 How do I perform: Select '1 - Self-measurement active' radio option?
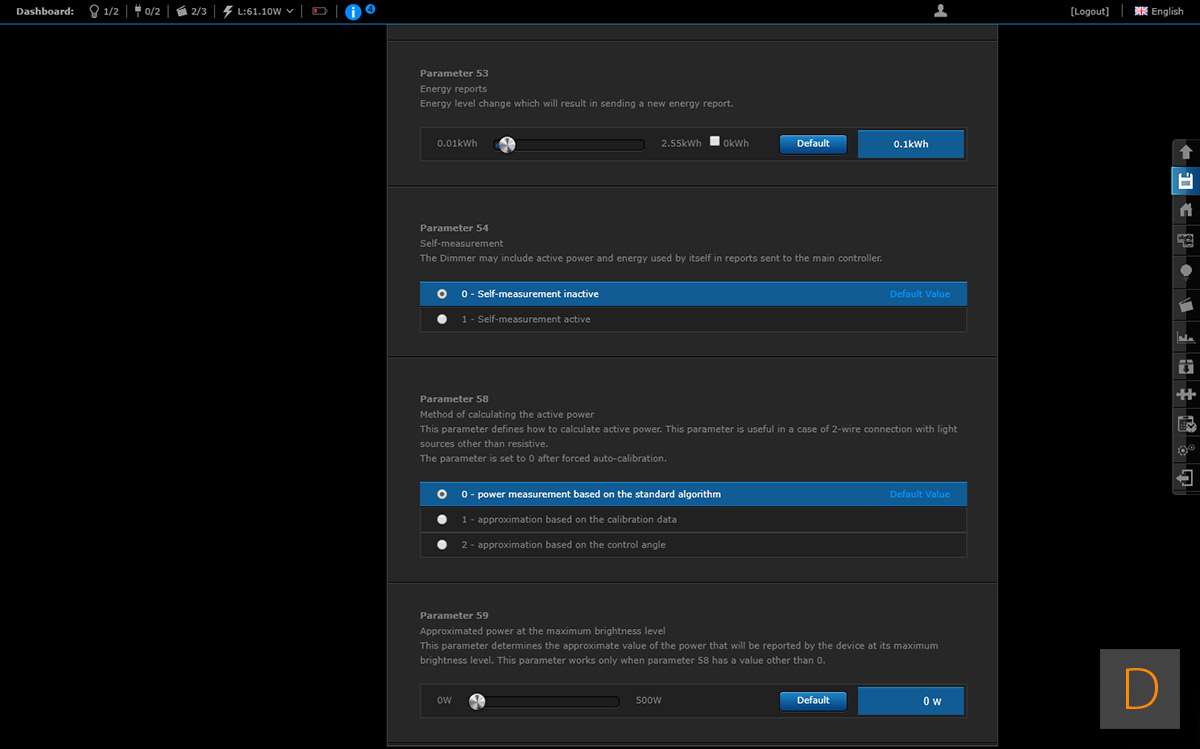point(442,319)
